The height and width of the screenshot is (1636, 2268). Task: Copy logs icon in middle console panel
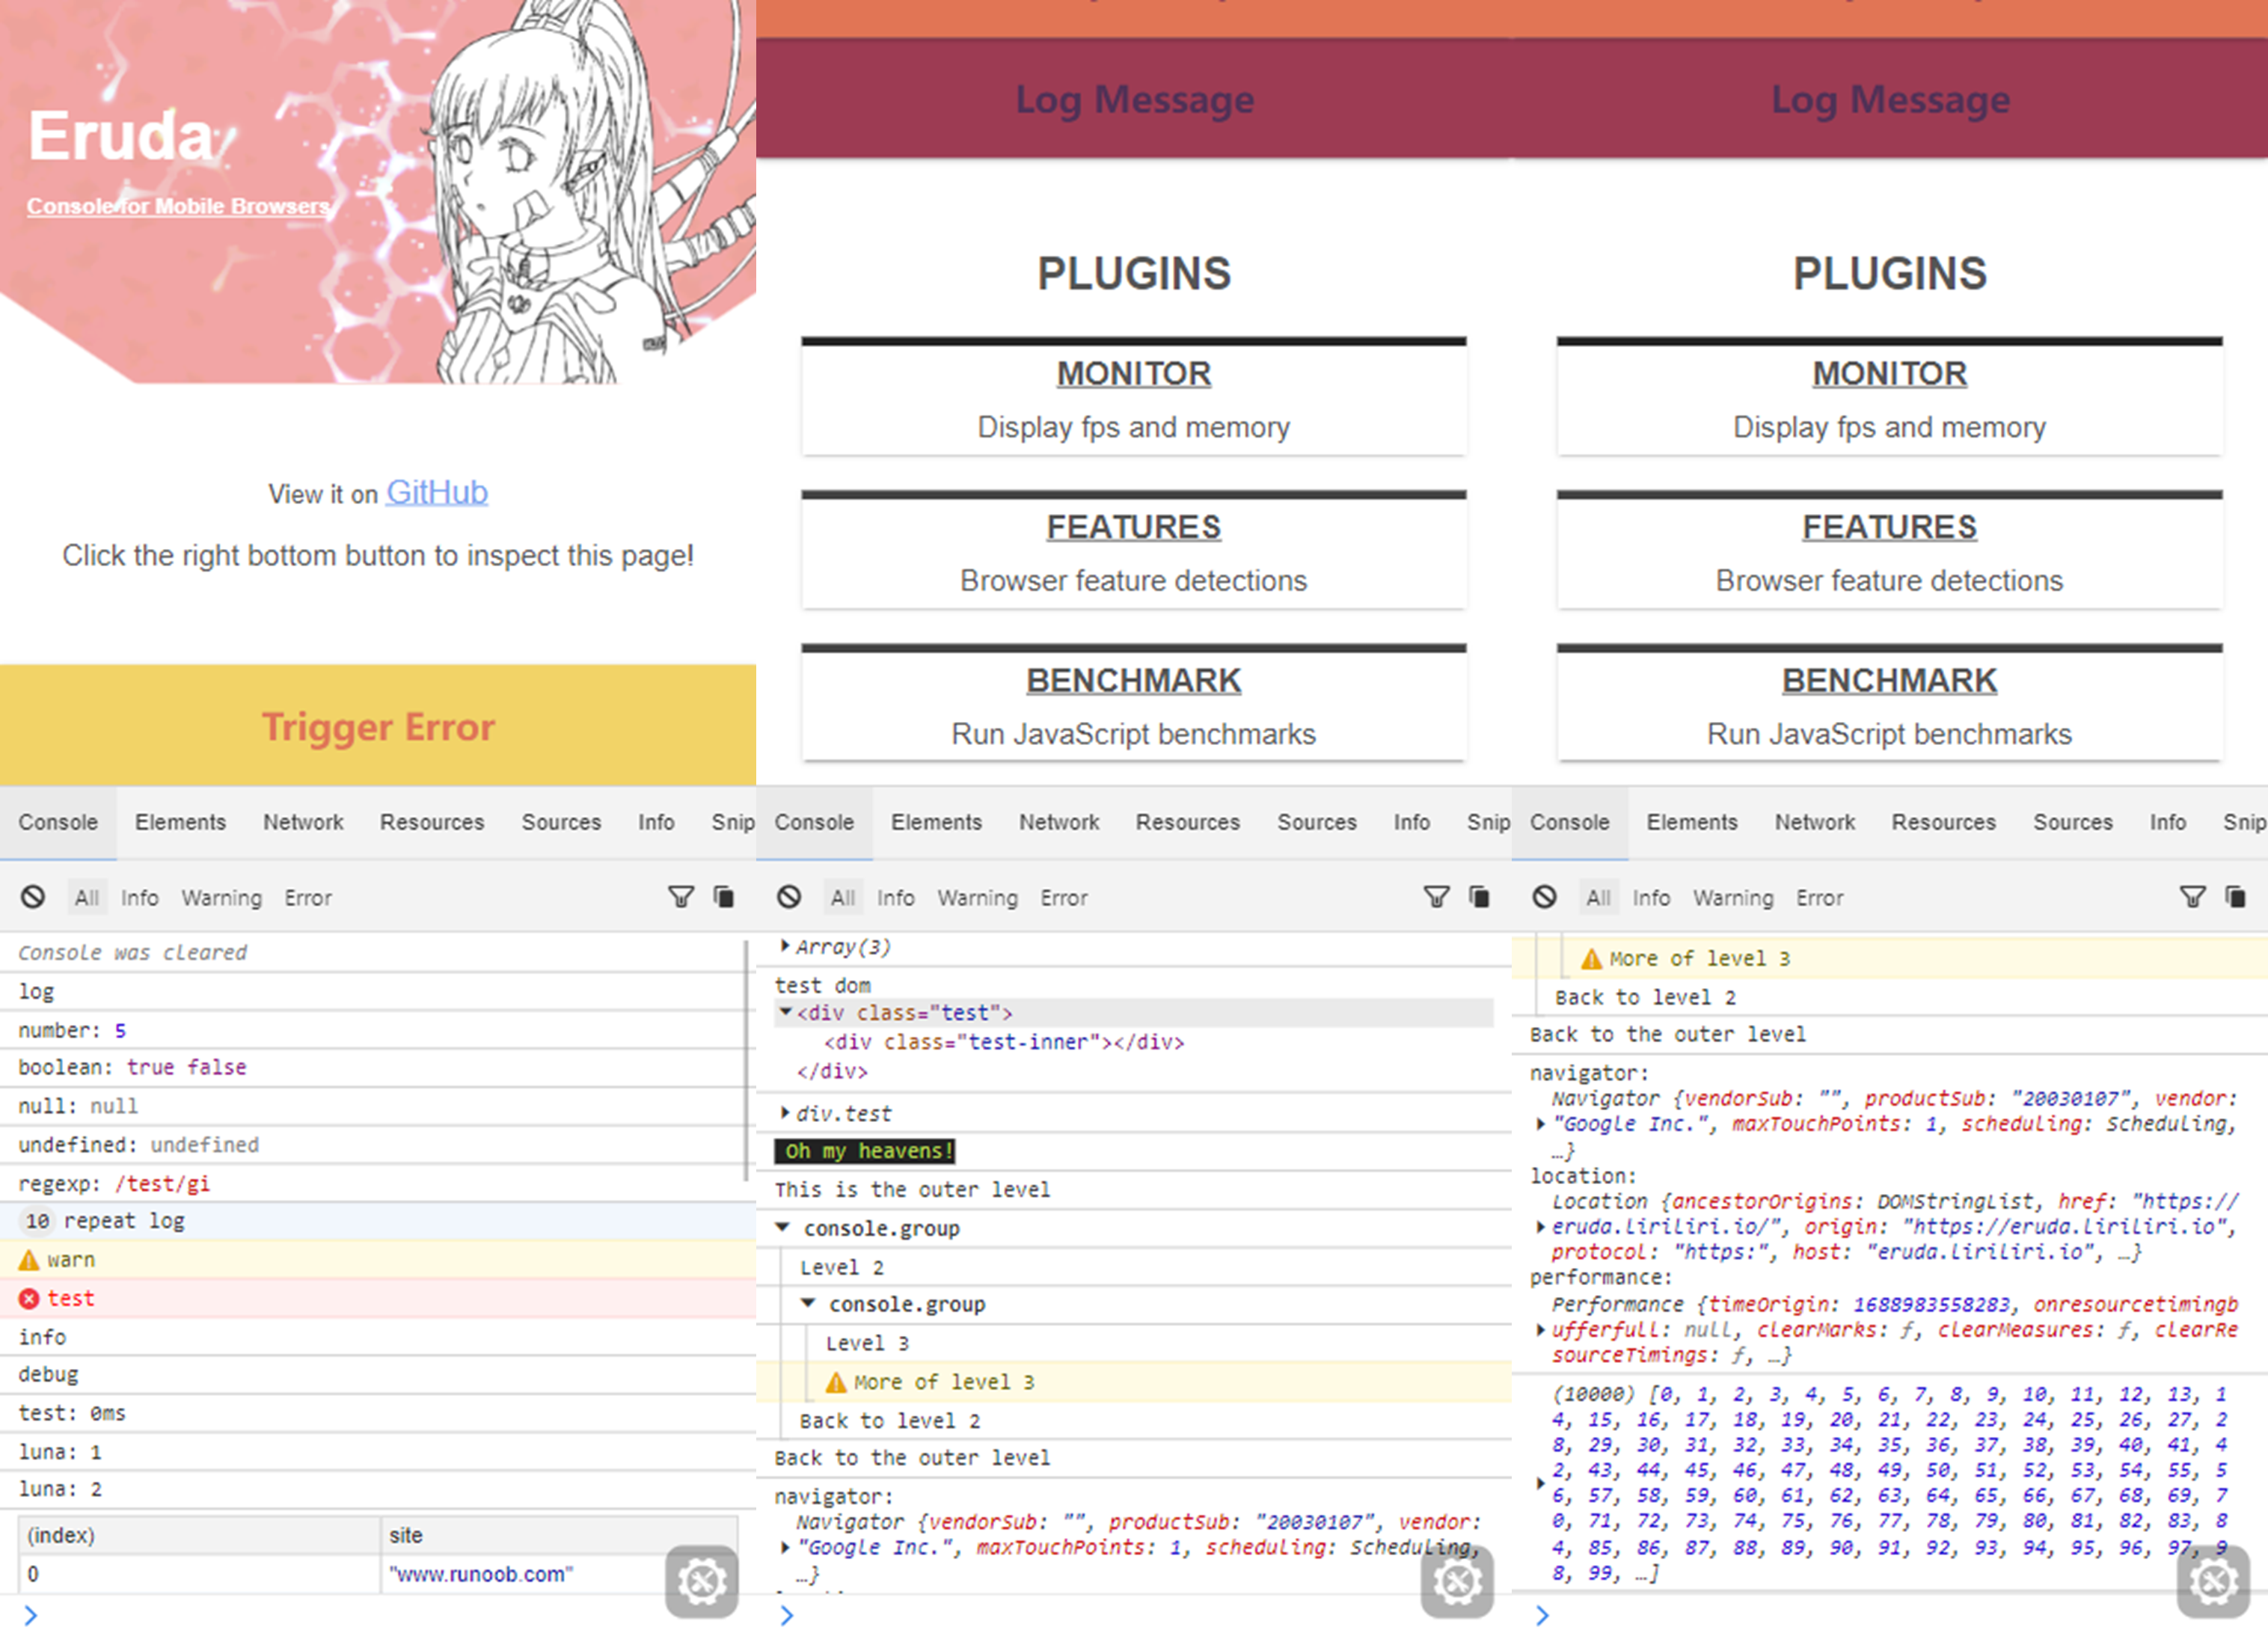click(1480, 897)
